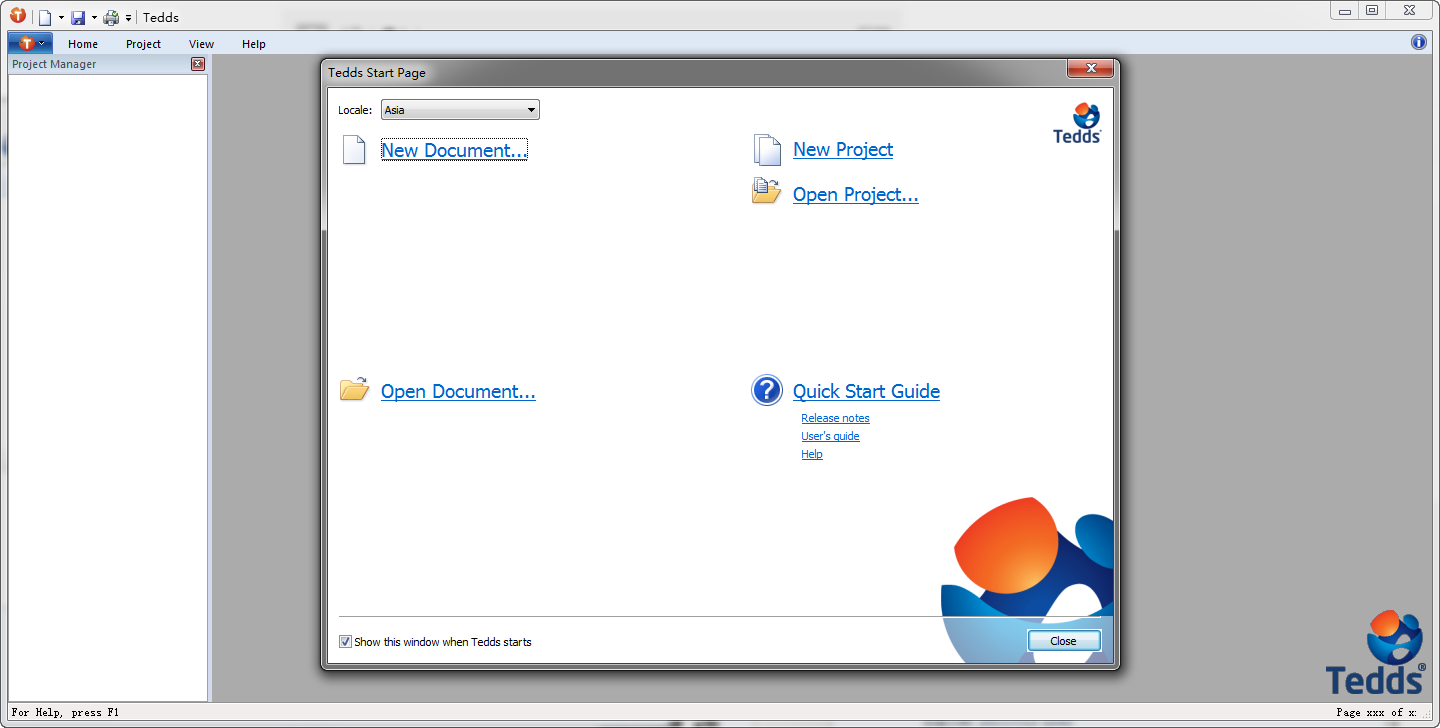Click the New document icon in quick access toolbar
This screenshot has height=728, width=1440.
(45, 17)
